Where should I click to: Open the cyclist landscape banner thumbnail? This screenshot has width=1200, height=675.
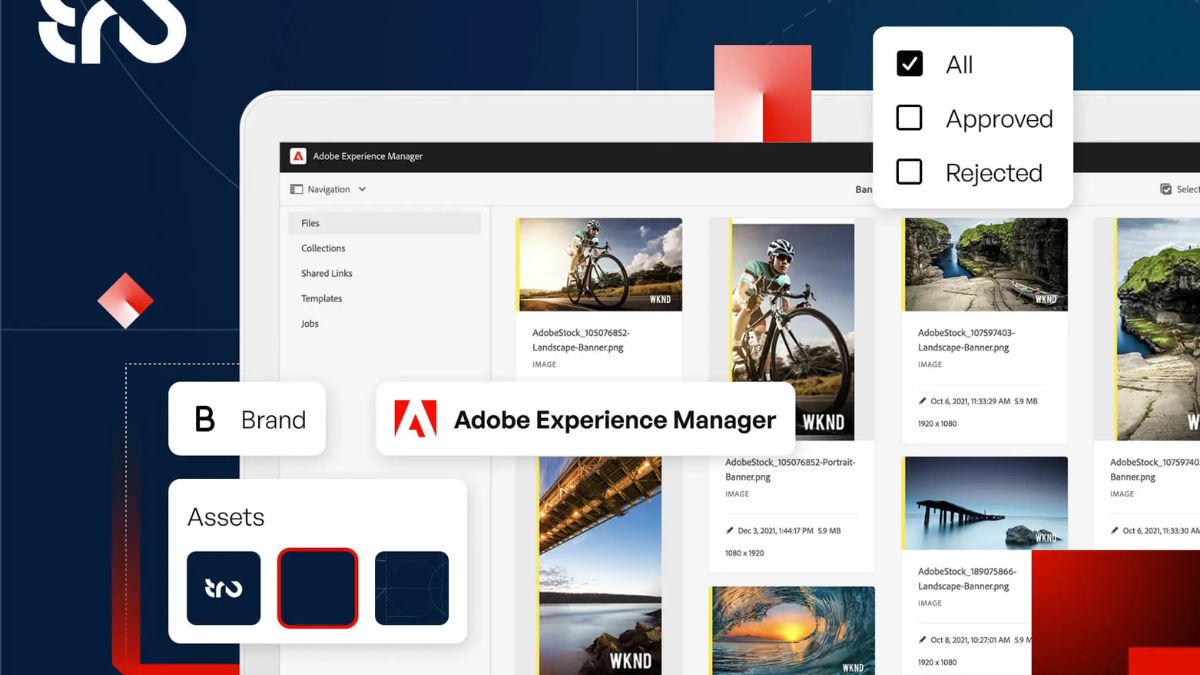tap(600, 265)
